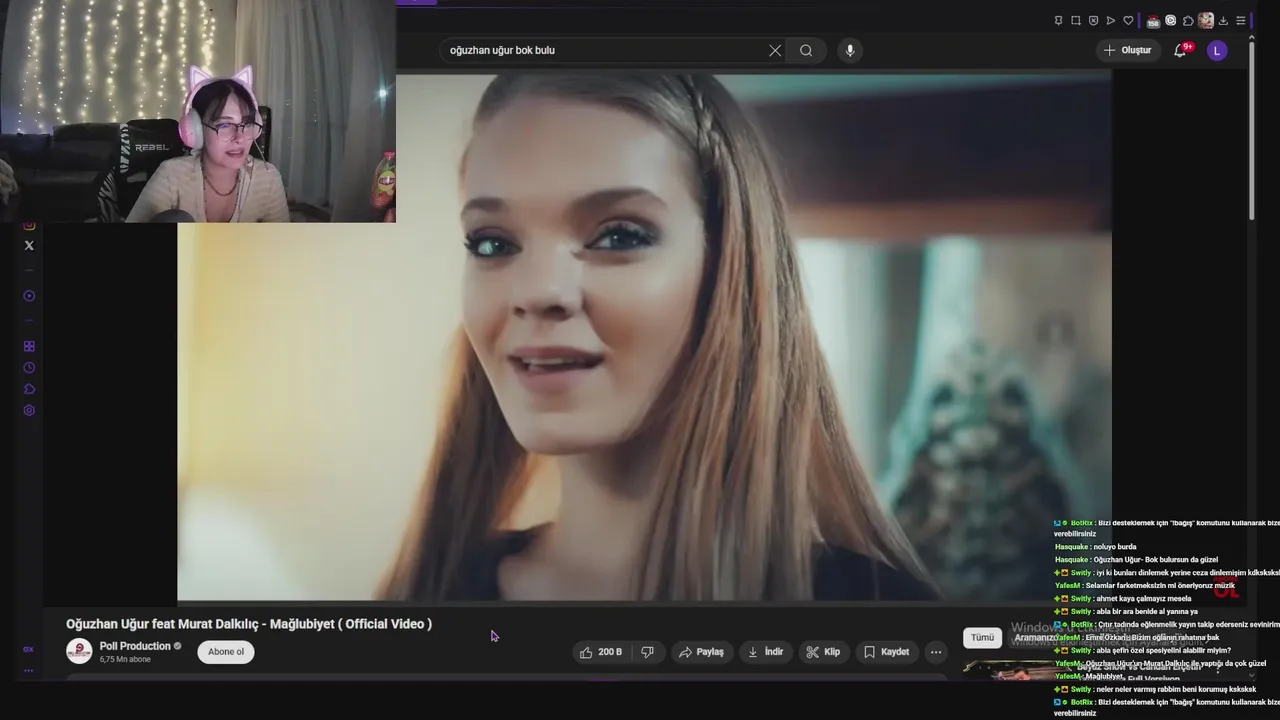The image size is (1280, 720).
Task: Open history clock icon in sidebar
Action: point(29,368)
